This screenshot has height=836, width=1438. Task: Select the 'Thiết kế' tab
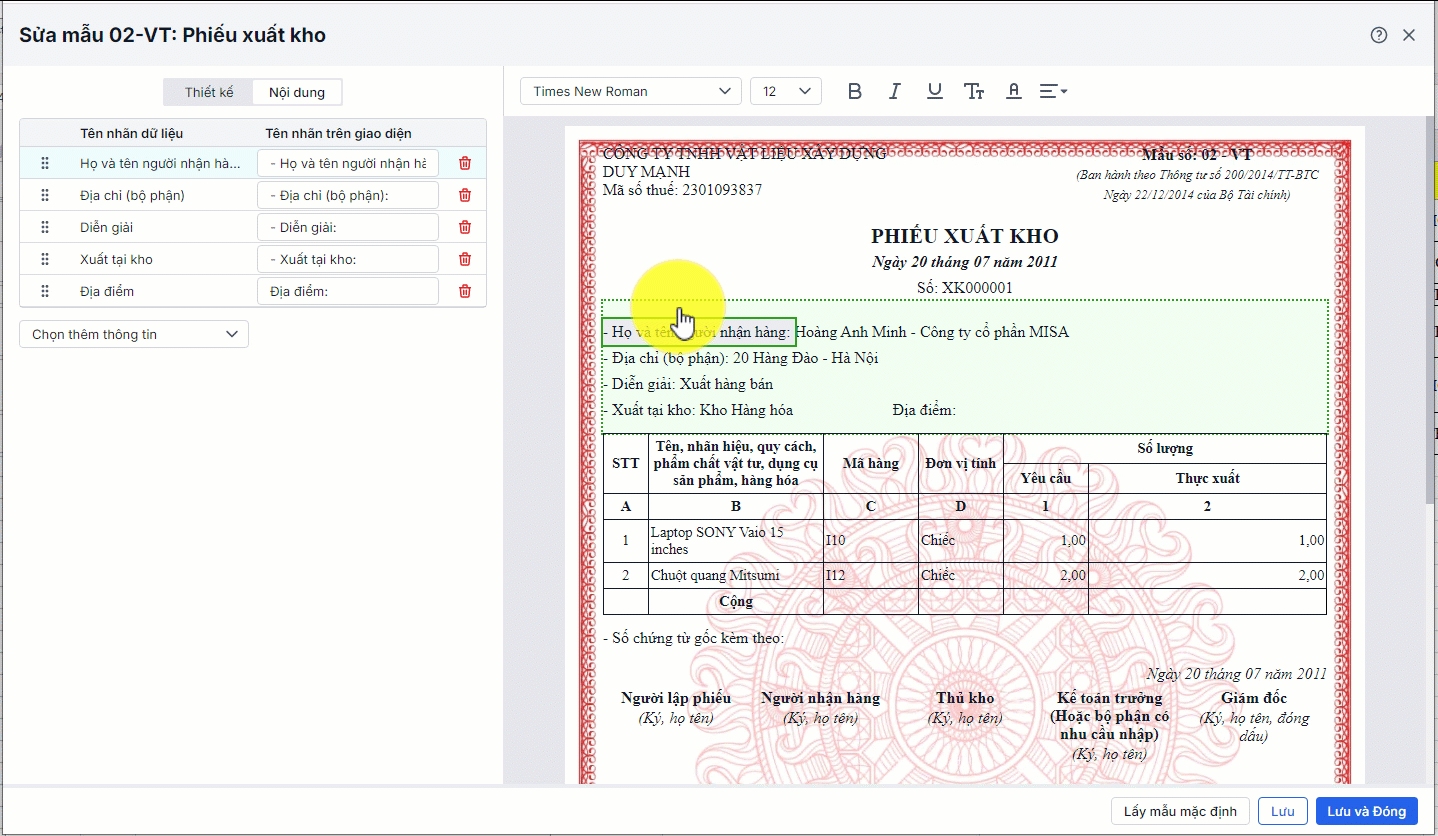[209, 92]
